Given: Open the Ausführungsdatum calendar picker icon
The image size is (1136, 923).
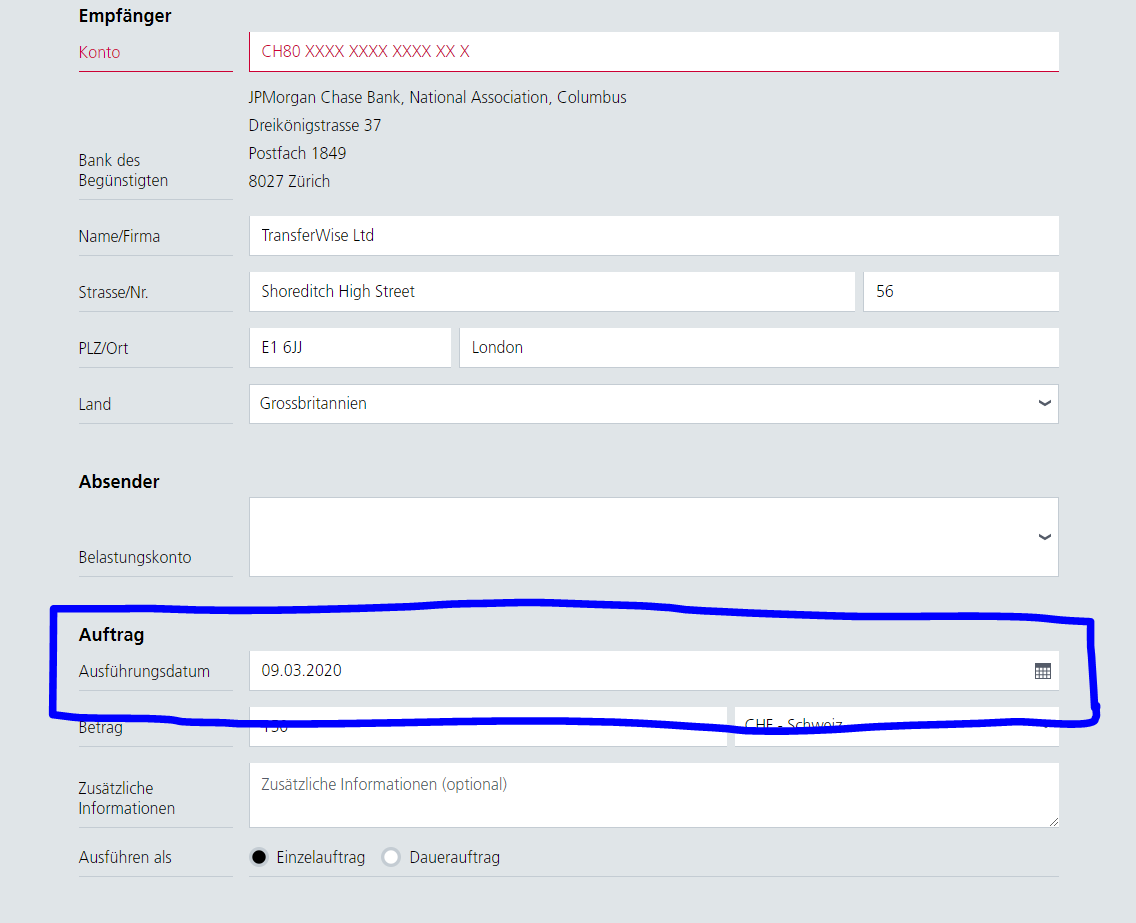Looking at the screenshot, I should [1042, 671].
